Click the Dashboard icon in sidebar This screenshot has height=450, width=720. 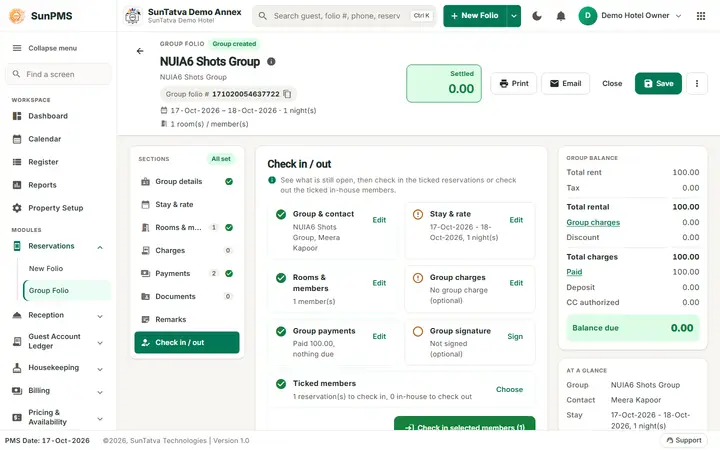17,116
